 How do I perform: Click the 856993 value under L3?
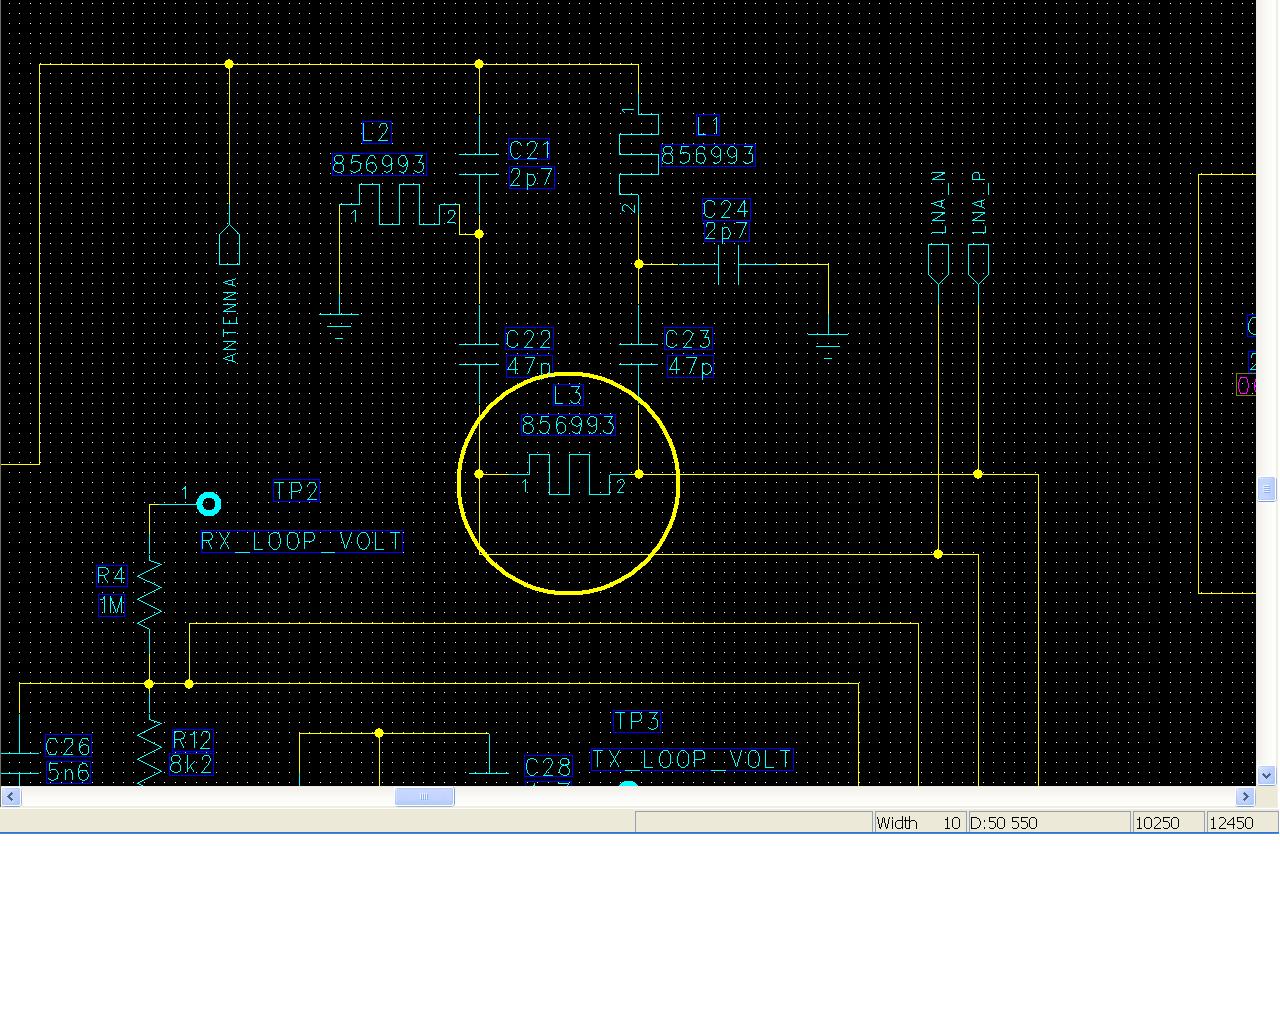568,425
